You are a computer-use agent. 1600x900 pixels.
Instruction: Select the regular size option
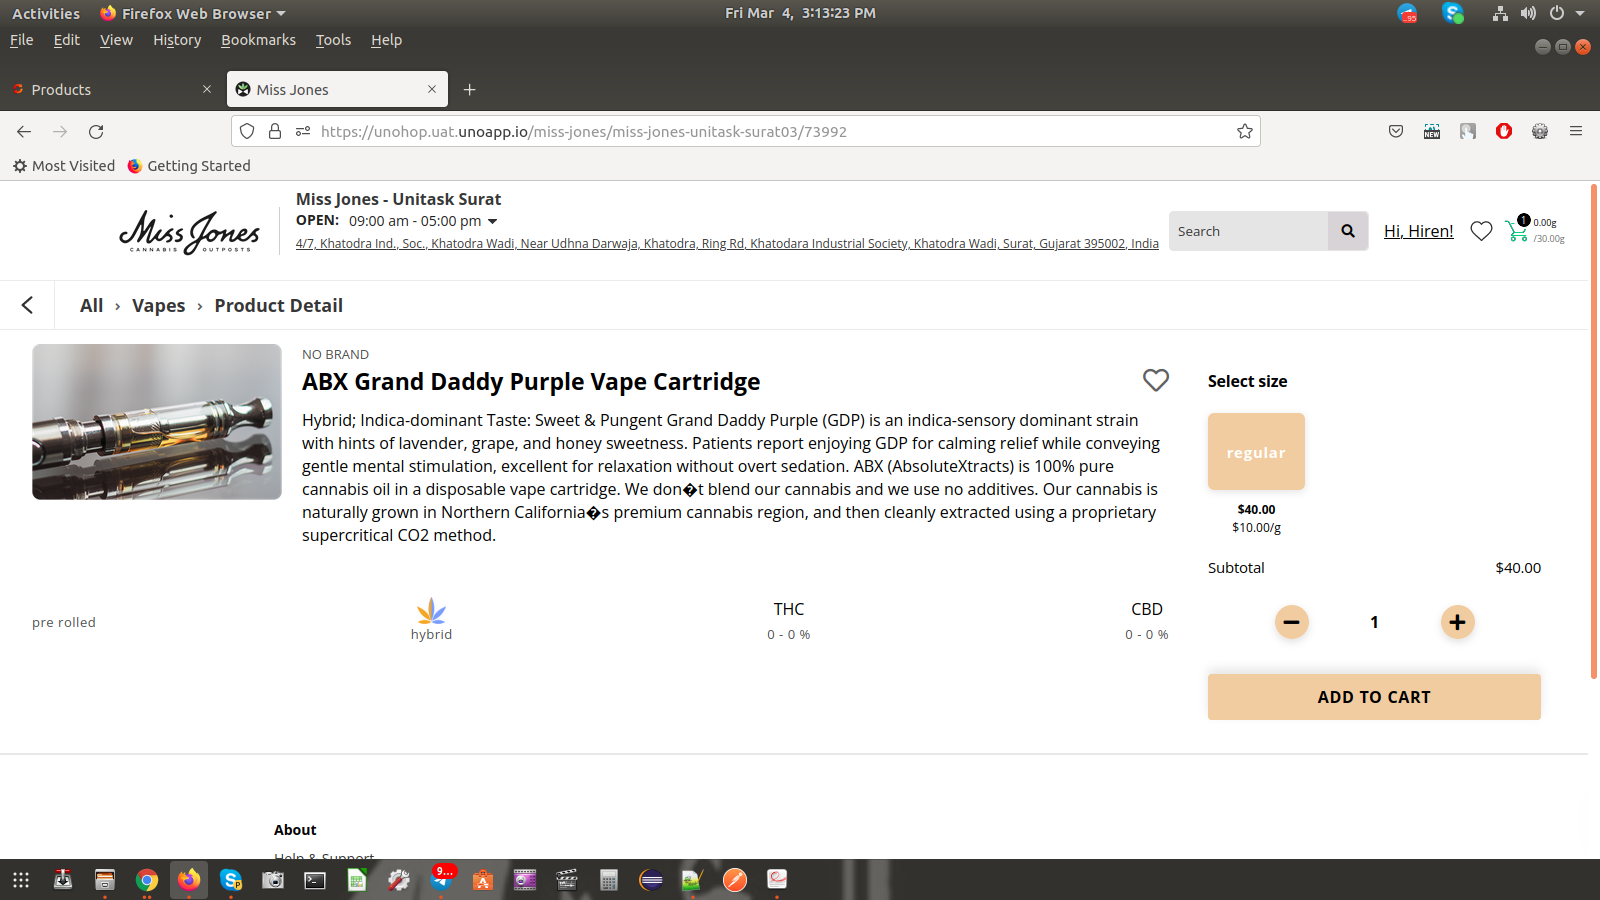coord(1256,452)
